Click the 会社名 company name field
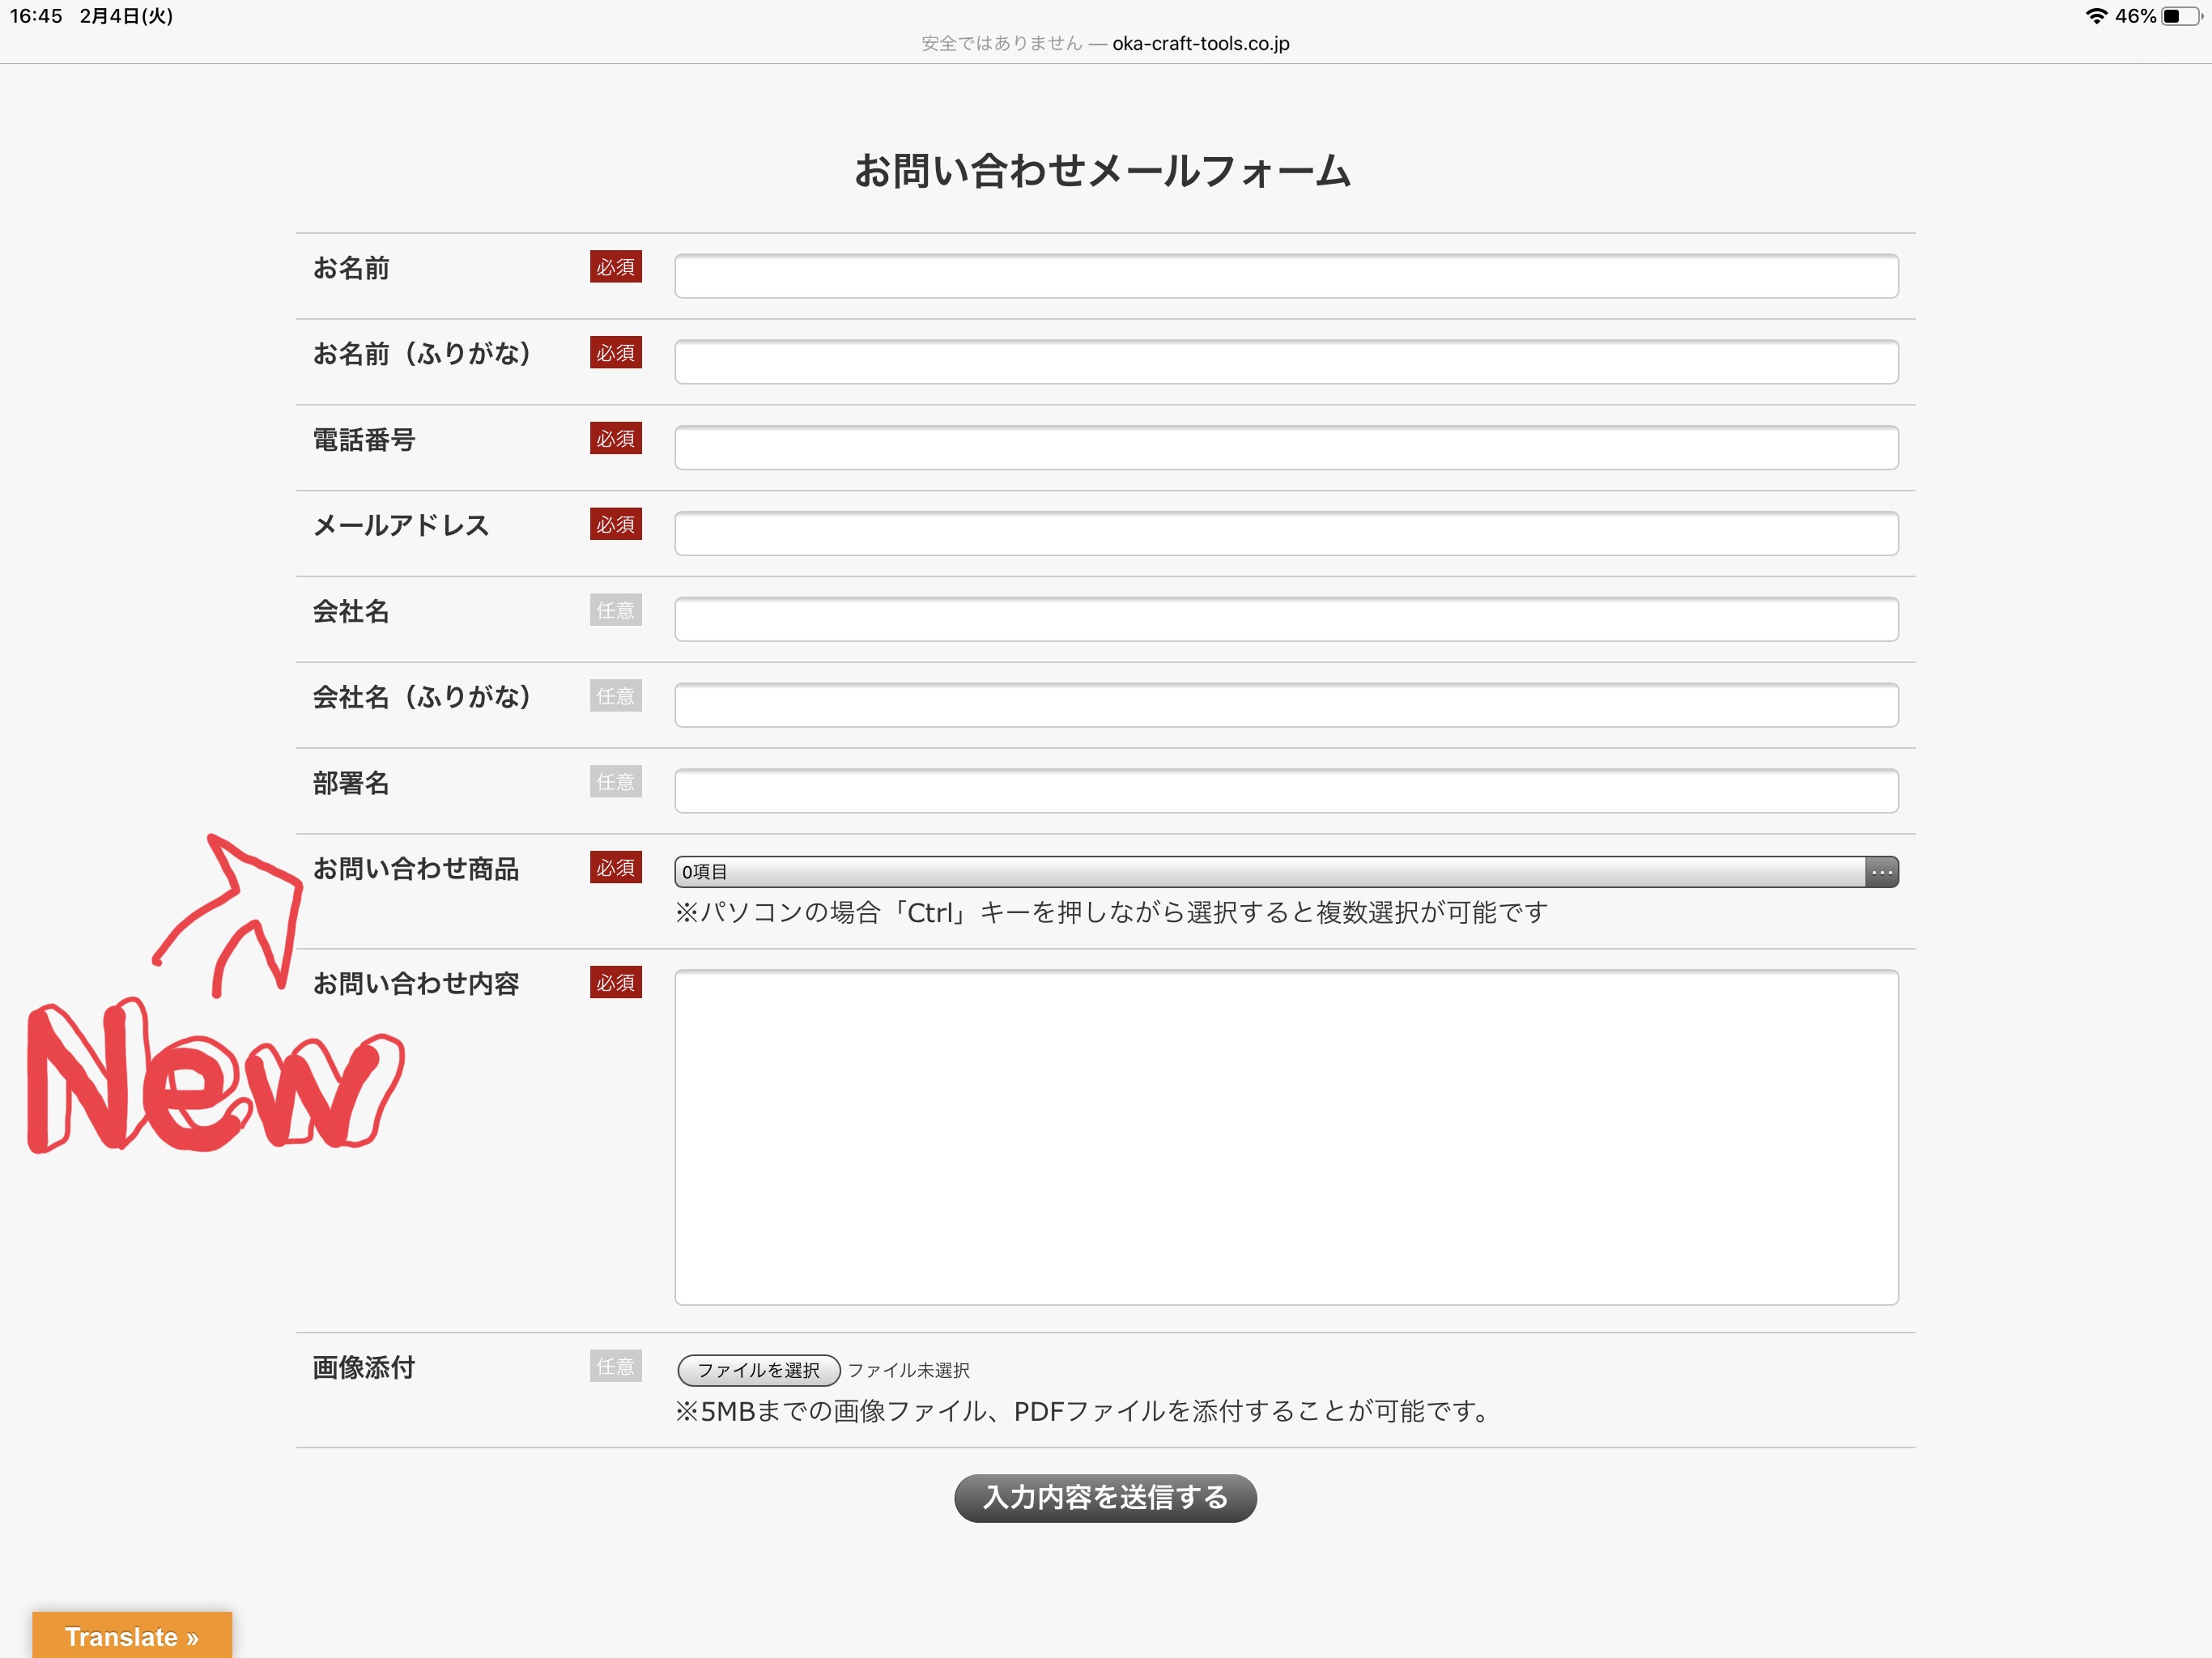This screenshot has width=2212, height=1658. [x=1285, y=619]
